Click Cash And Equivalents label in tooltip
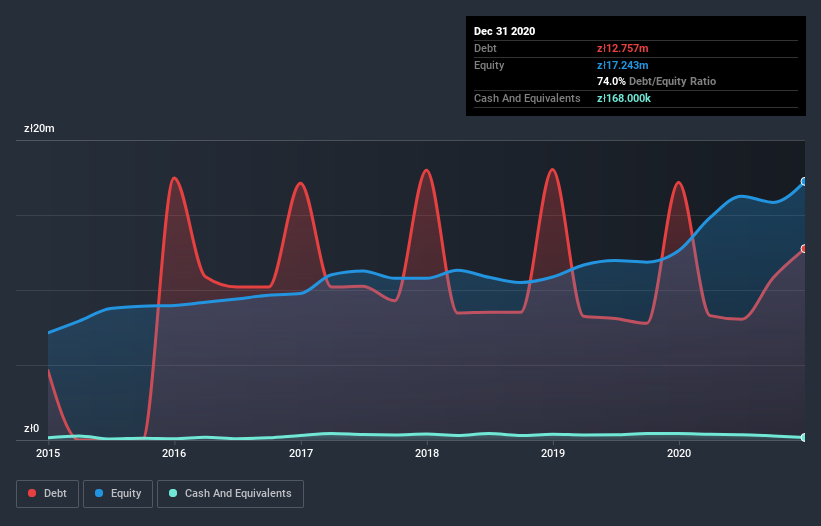Viewport: 821px width, 526px height. click(527, 98)
